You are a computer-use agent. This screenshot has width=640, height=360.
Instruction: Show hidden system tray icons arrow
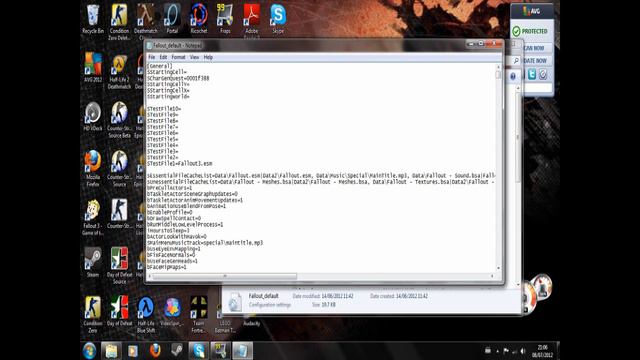point(497,351)
